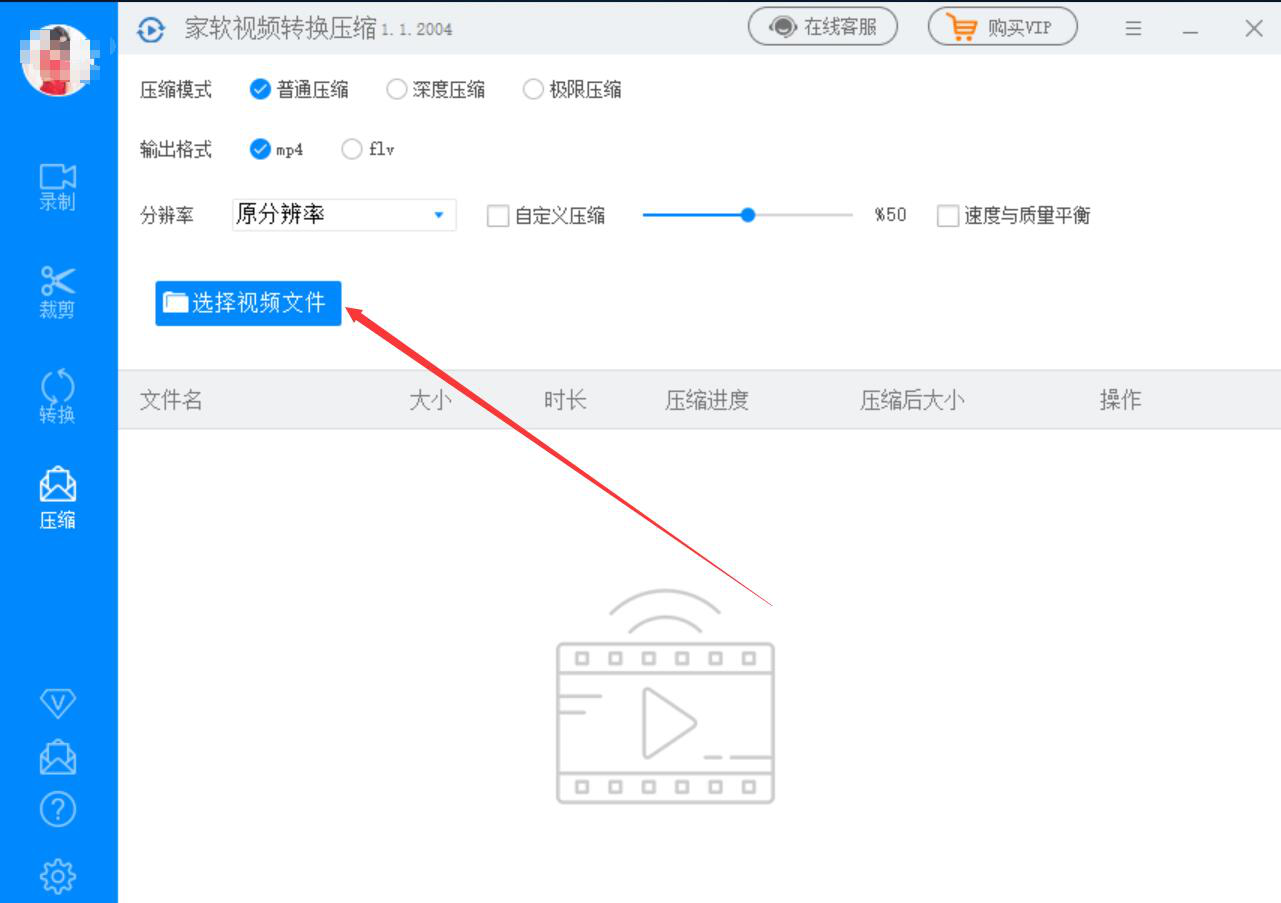Click the 输出格式 label
Viewport: 1281px width, 903px height.
176,150
